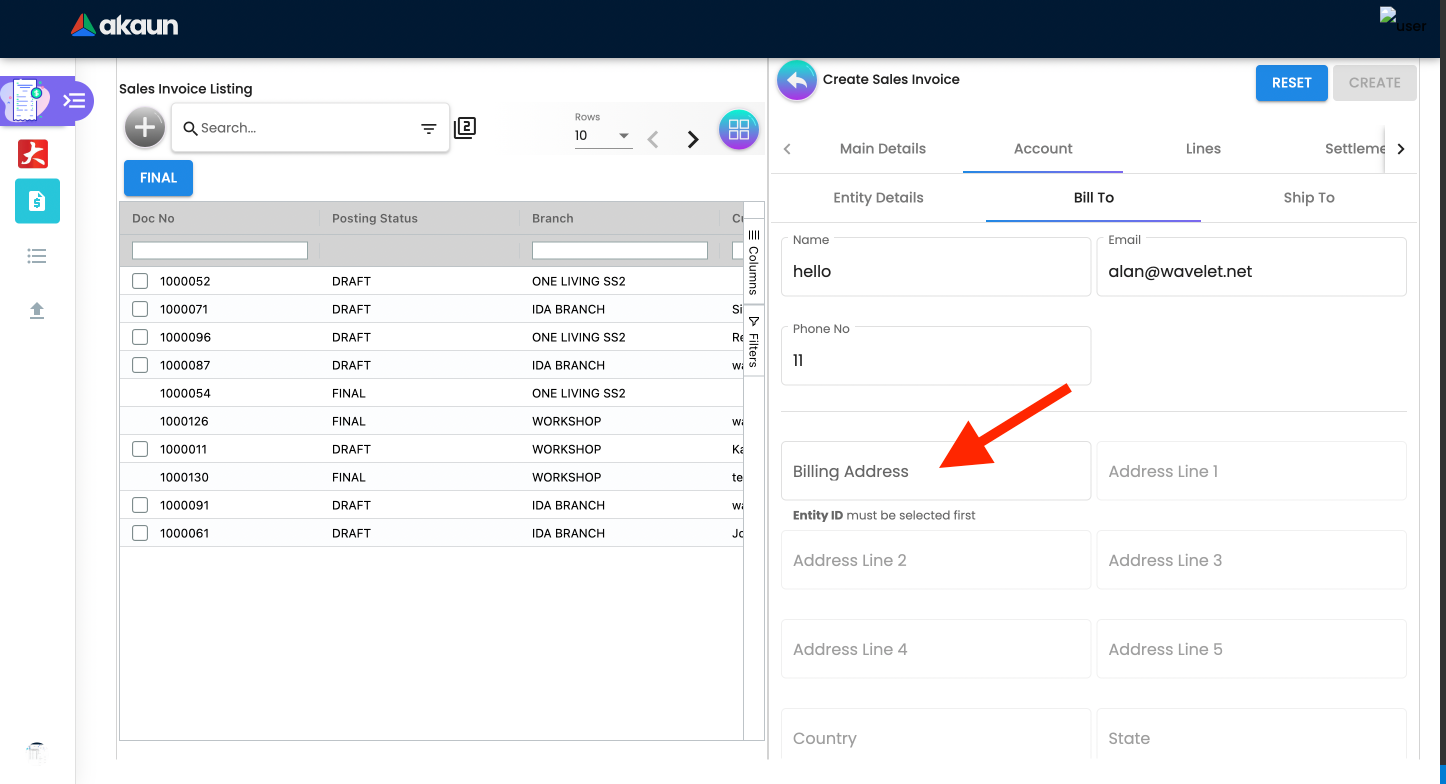Click the FINAL button above the table
This screenshot has width=1446, height=784.
pyautogui.click(x=158, y=178)
